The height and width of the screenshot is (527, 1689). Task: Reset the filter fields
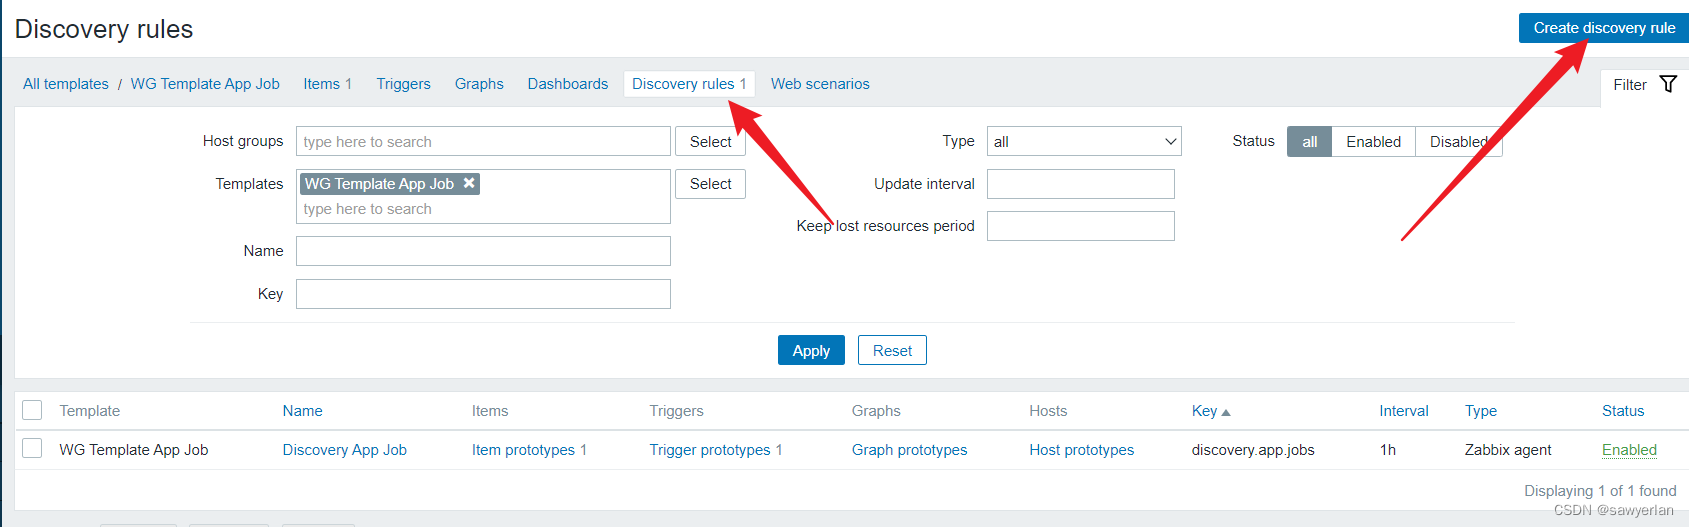click(892, 351)
